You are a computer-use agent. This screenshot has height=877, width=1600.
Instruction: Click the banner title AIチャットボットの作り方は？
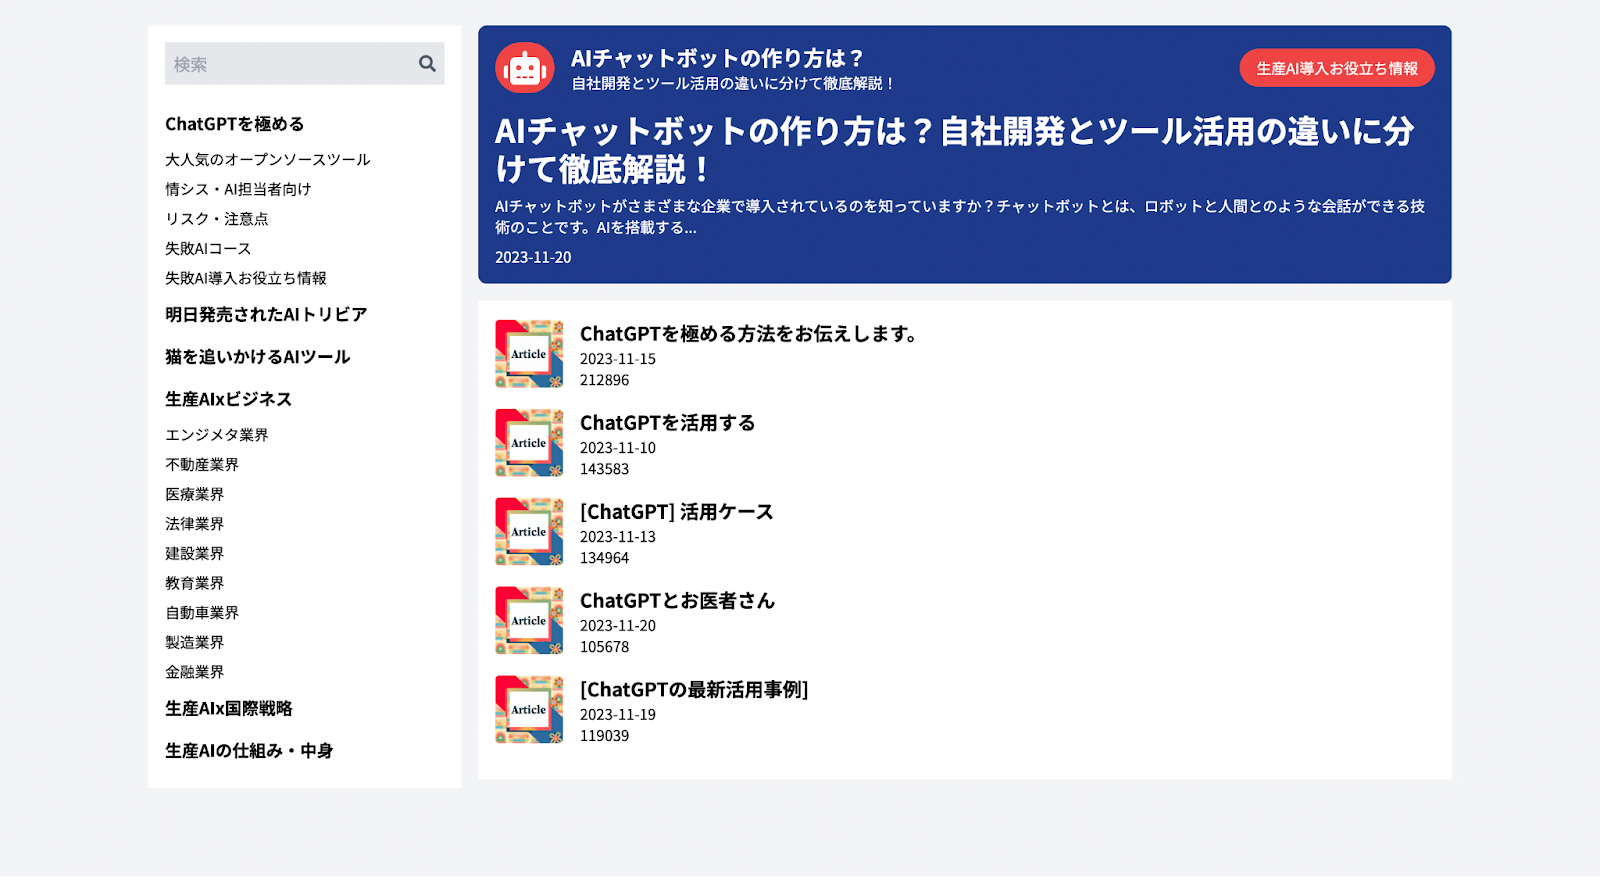click(x=717, y=58)
